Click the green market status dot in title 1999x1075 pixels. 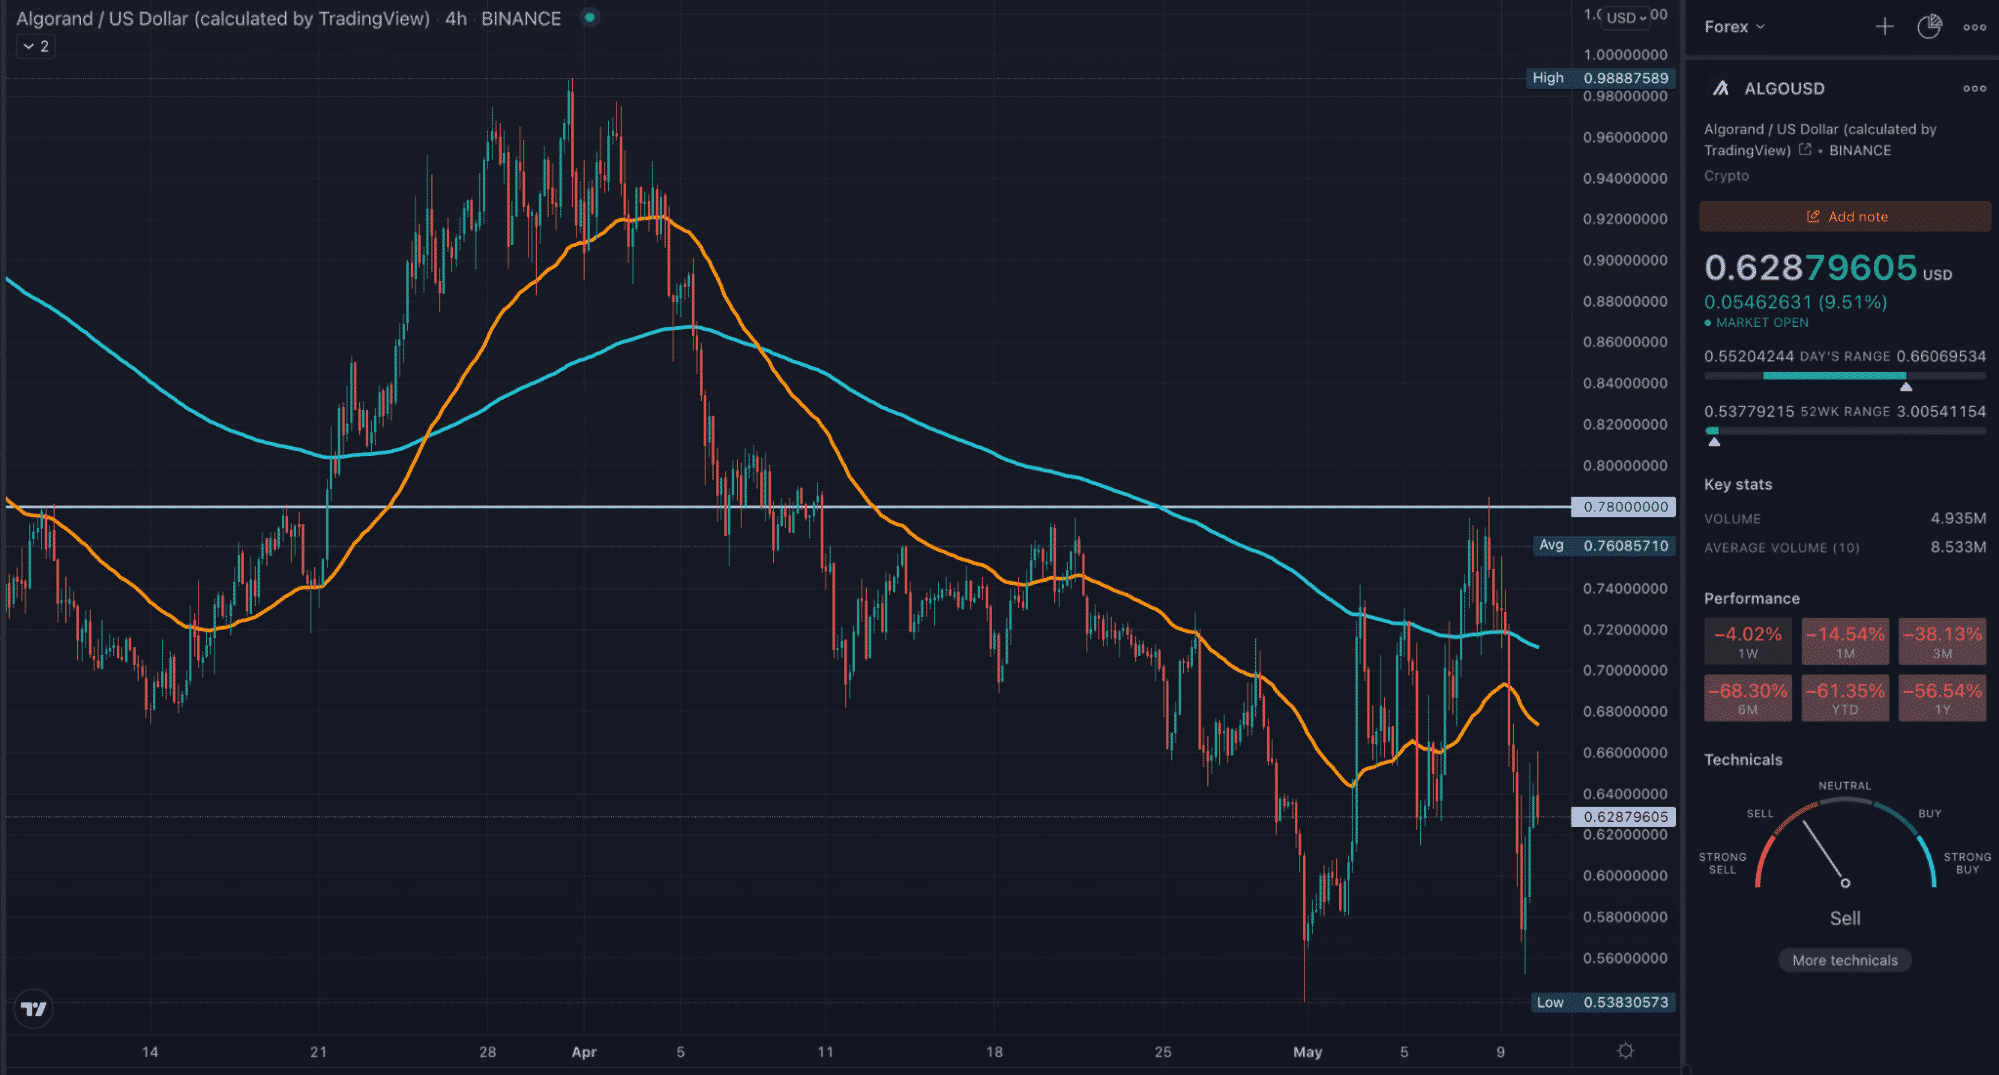coord(590,17)
